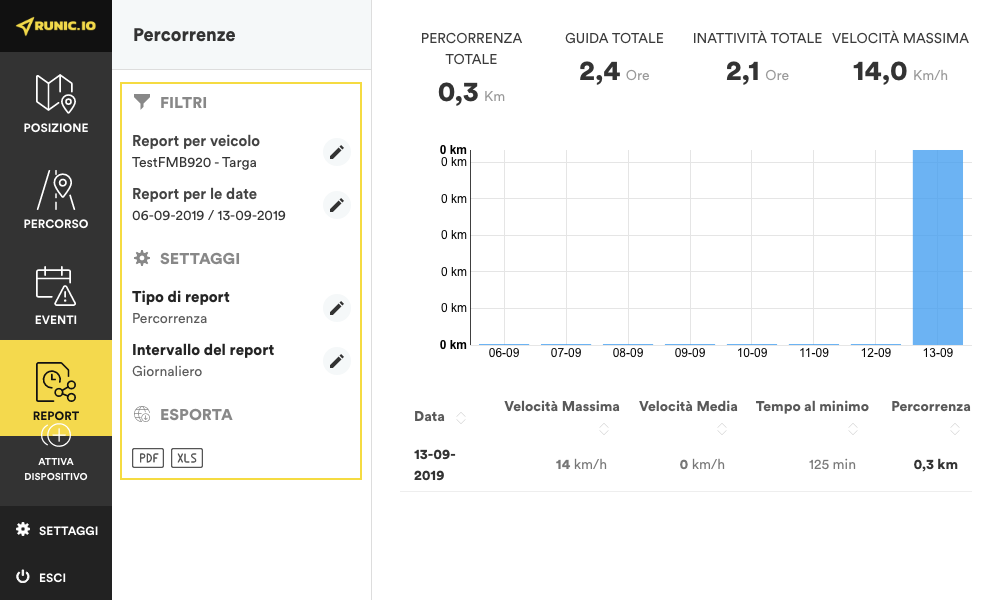Edit the Report per veicolo filter
1000x600 pixels.
coord(337,152)
